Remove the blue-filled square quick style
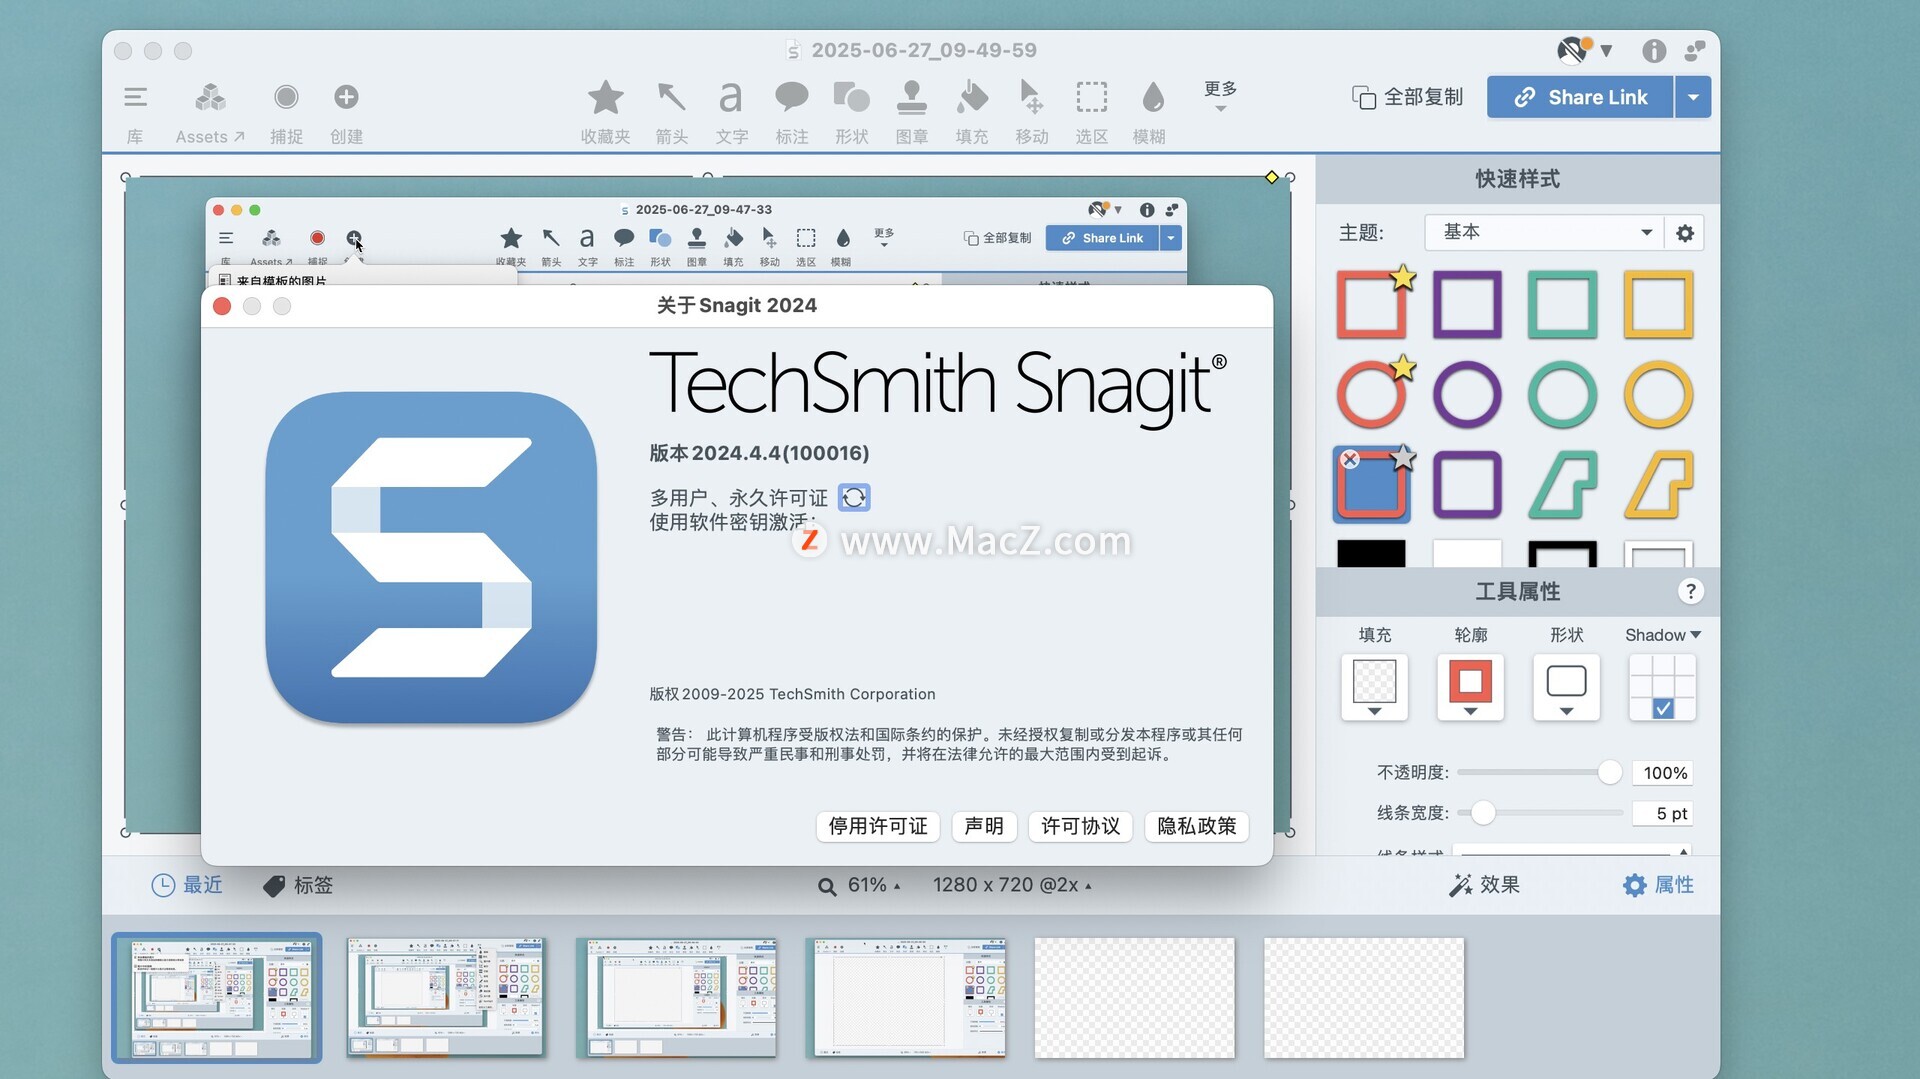 pos(1350,460)
